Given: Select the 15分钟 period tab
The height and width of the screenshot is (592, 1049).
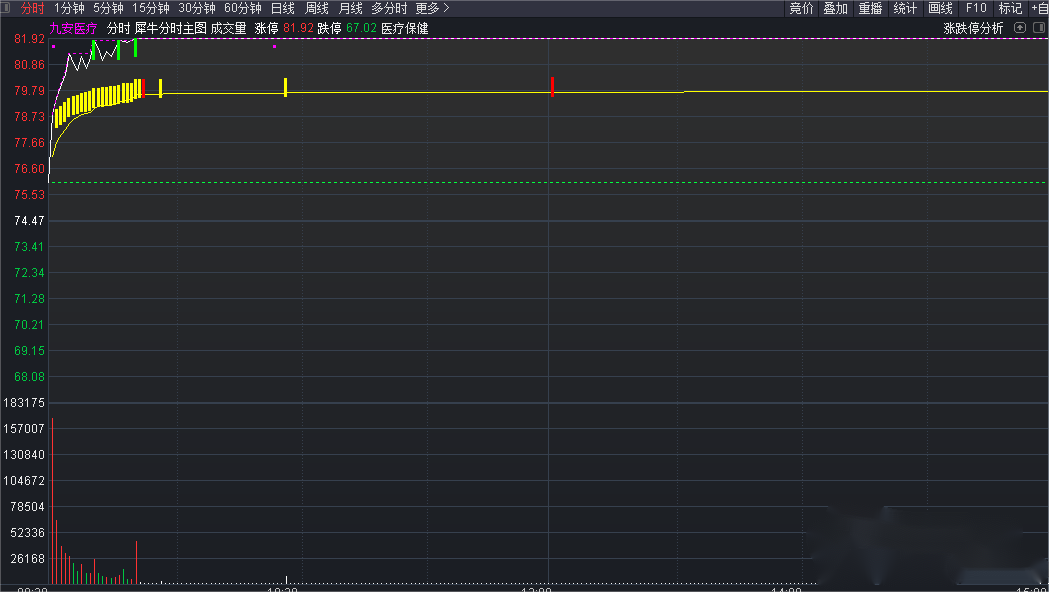Looking at the screenshot, I should click(151, 8).
